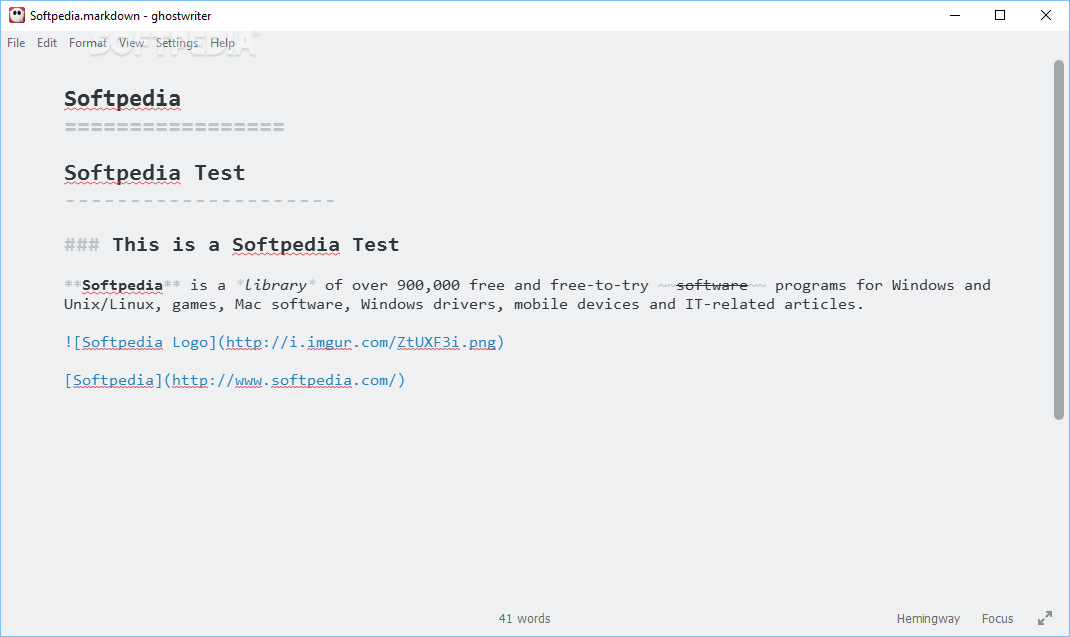Toggle Hemingway mode in status bar
This screenshot has width=1070, height=637.
pos(928,619)
